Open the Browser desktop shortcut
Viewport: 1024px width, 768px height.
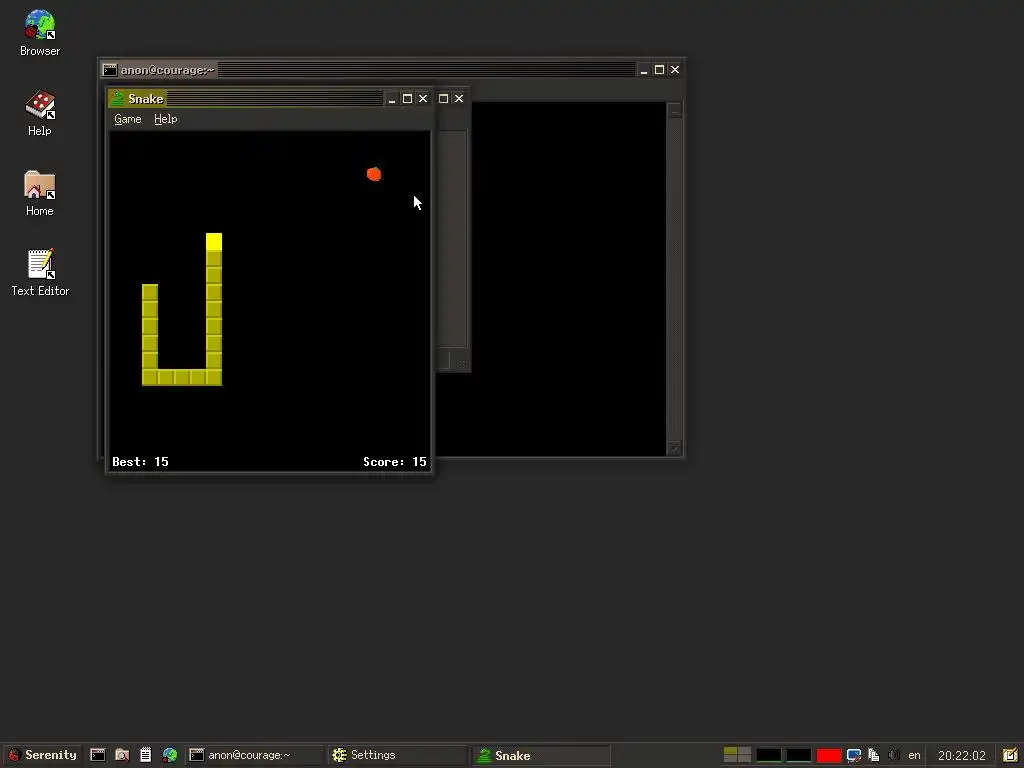click(40, 33)
